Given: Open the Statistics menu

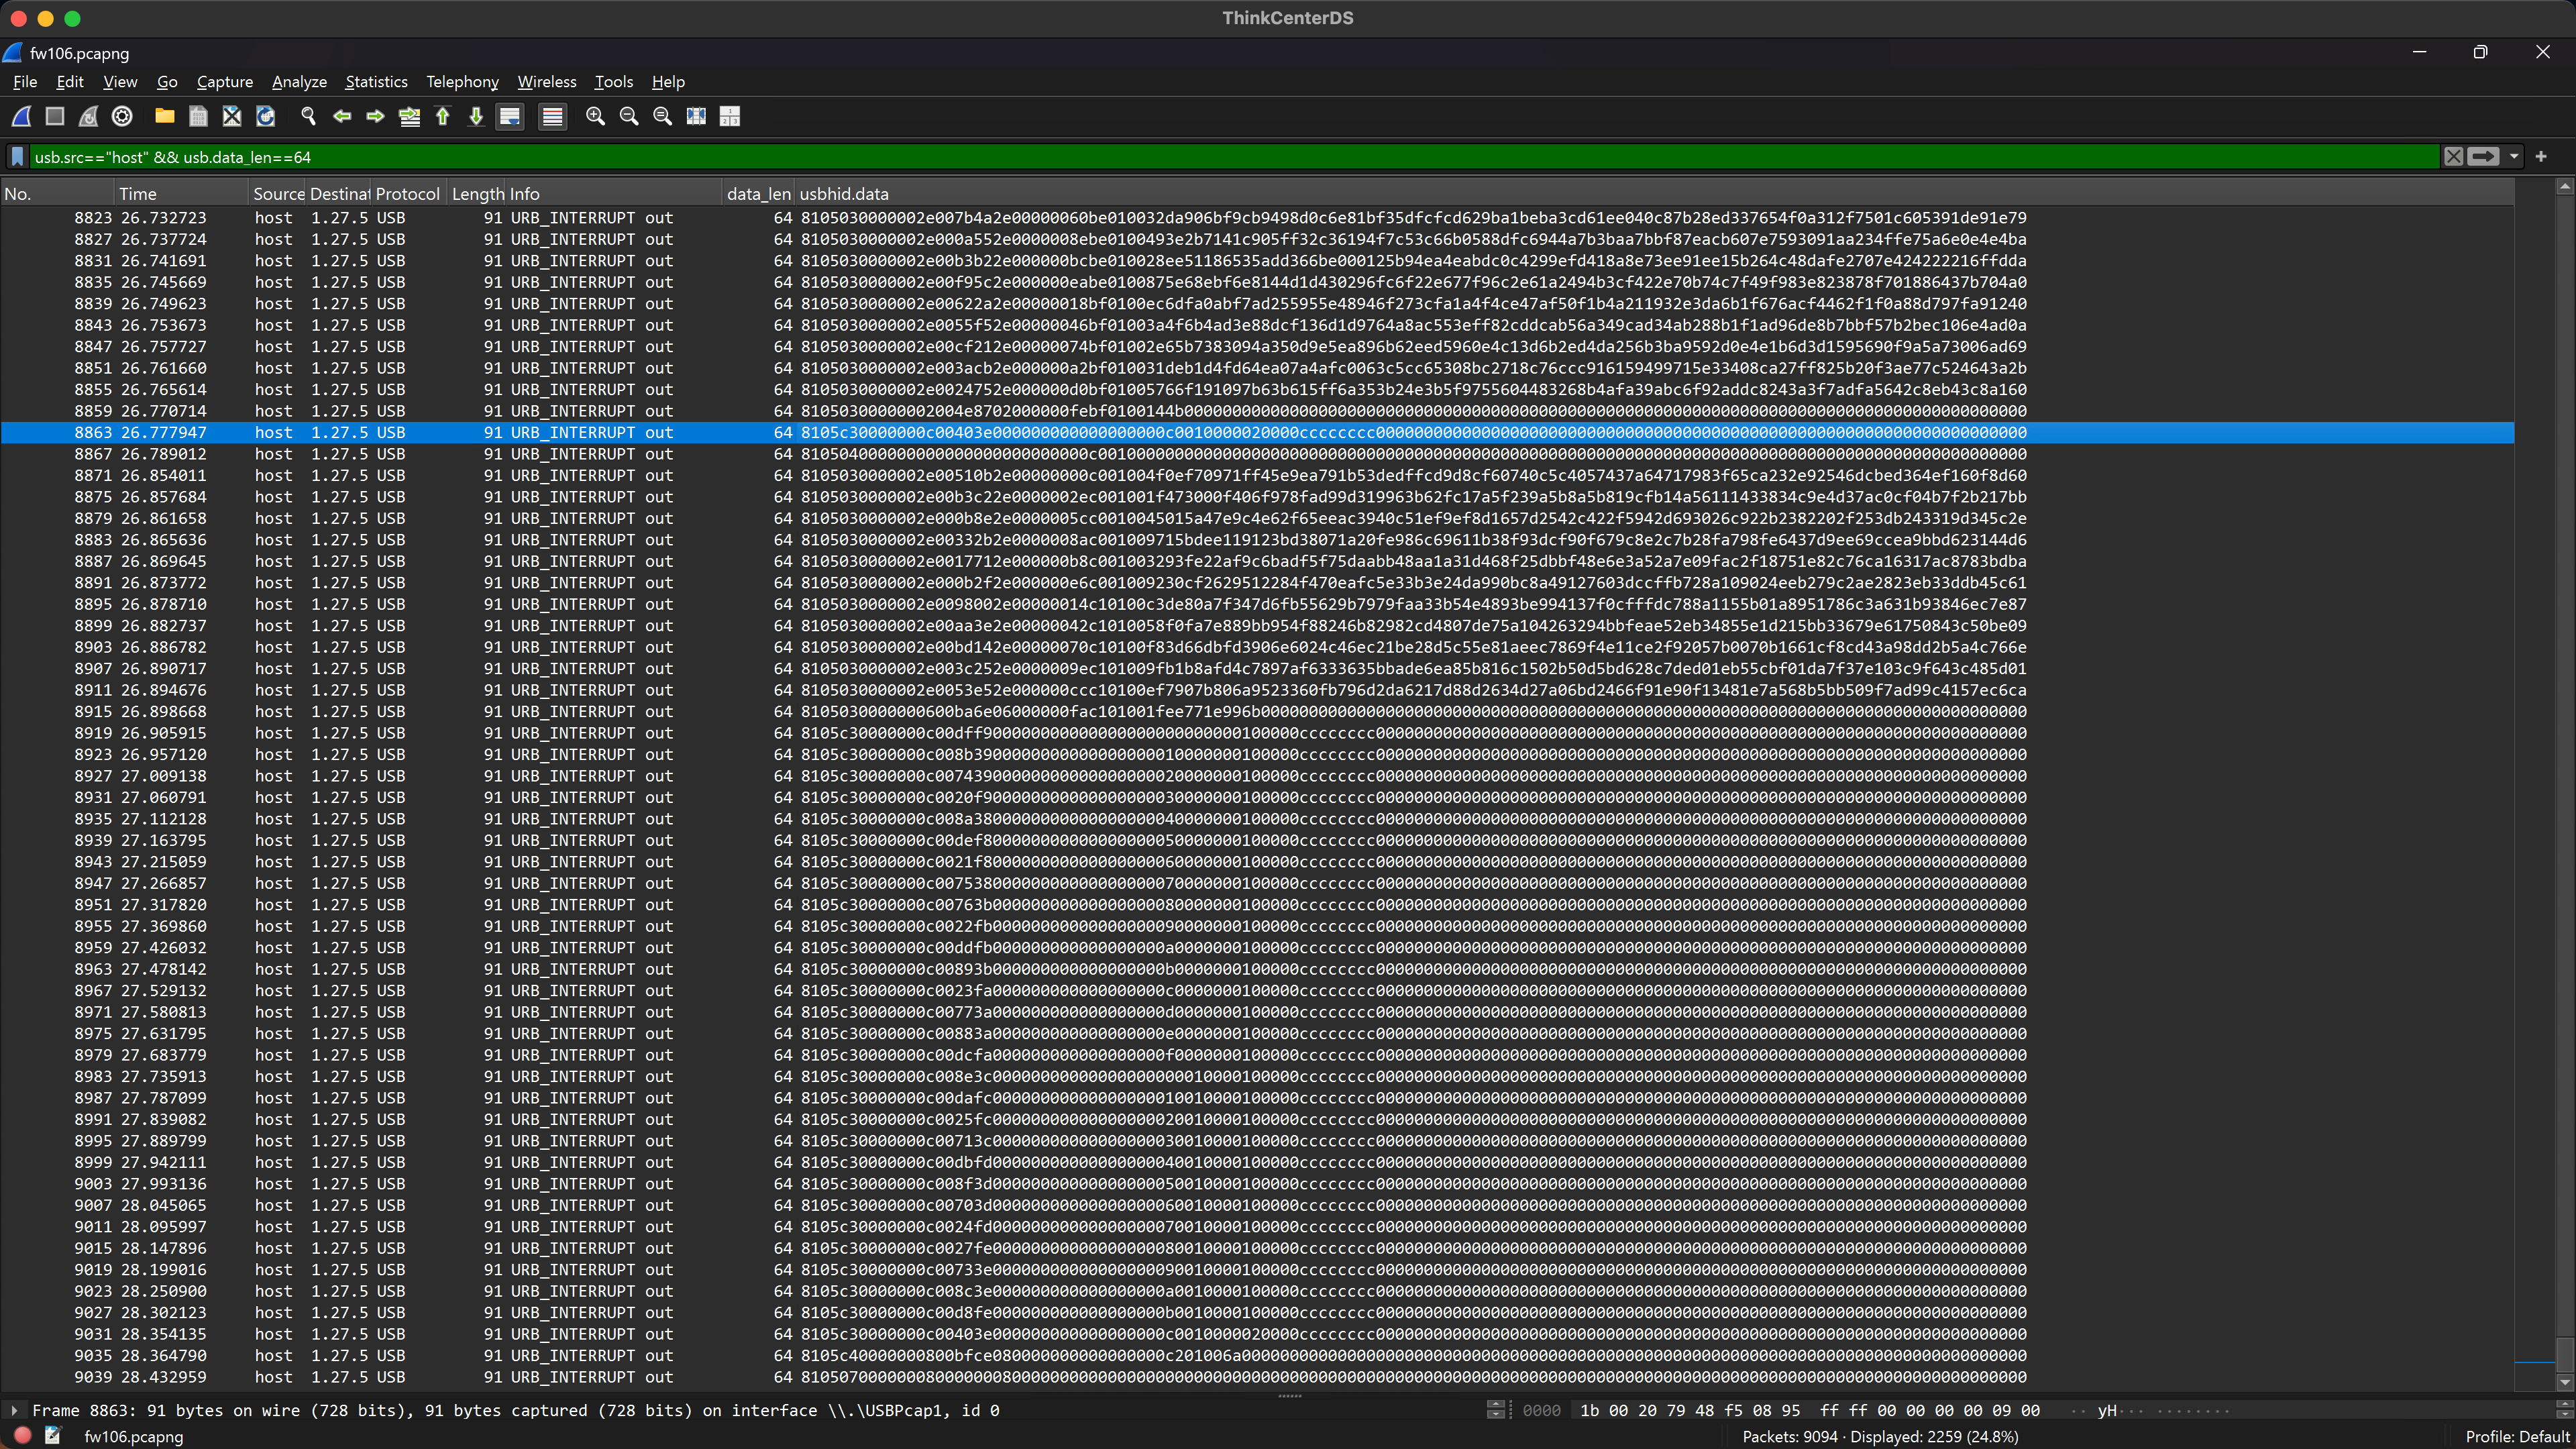Looking at the screenshot, I should click(x=376, y=82).
